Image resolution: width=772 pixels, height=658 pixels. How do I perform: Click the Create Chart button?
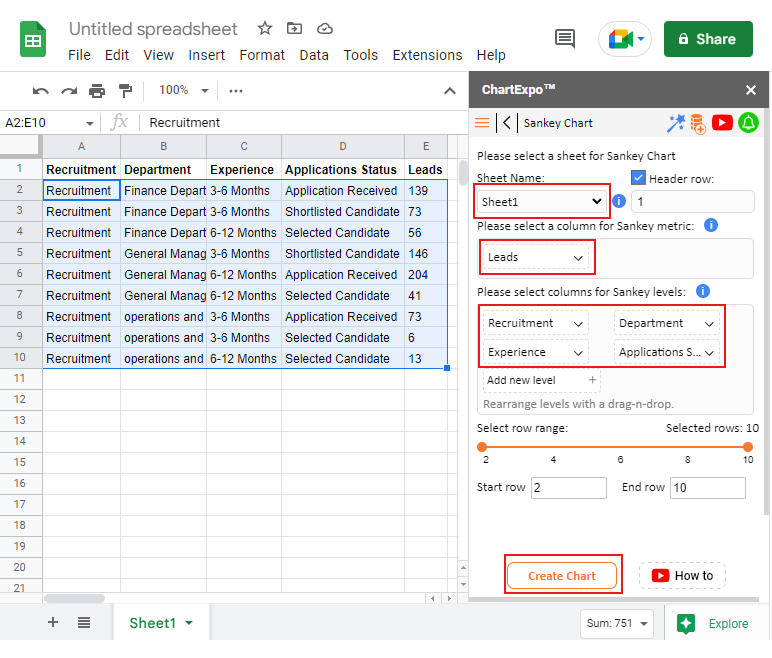(x=562, y=576)
